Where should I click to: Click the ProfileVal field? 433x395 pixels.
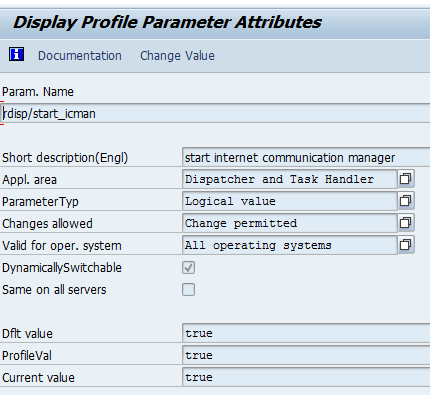[x=306, y=355]
